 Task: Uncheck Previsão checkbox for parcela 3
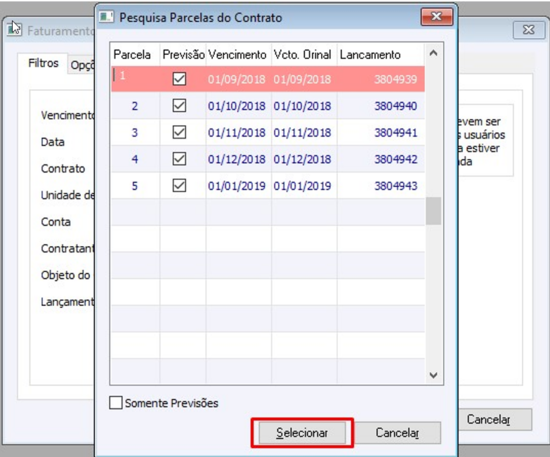pos(179,132)
